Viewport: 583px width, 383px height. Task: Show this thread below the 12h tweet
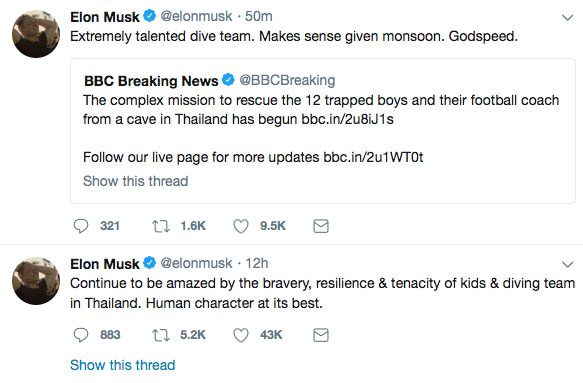coord(123,365)
